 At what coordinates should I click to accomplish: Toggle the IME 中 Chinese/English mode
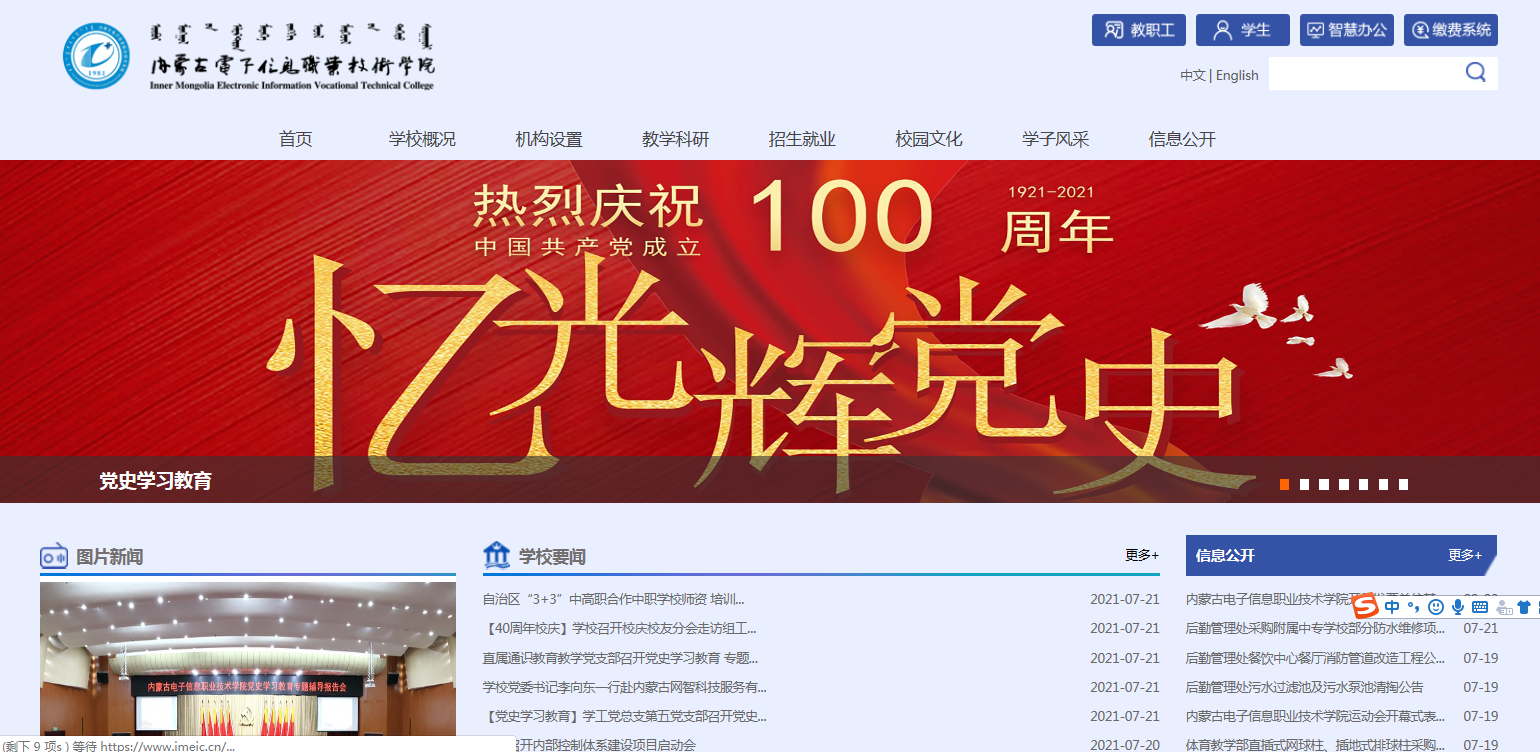pyautogui.click(x=1392, y=607)
